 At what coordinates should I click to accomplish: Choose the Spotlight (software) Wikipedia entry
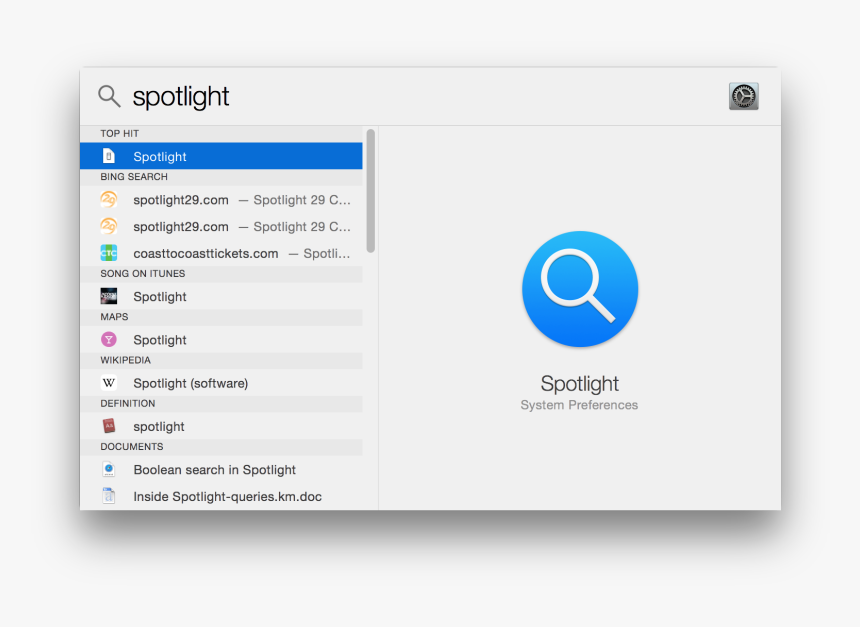(x=190, y=383)
